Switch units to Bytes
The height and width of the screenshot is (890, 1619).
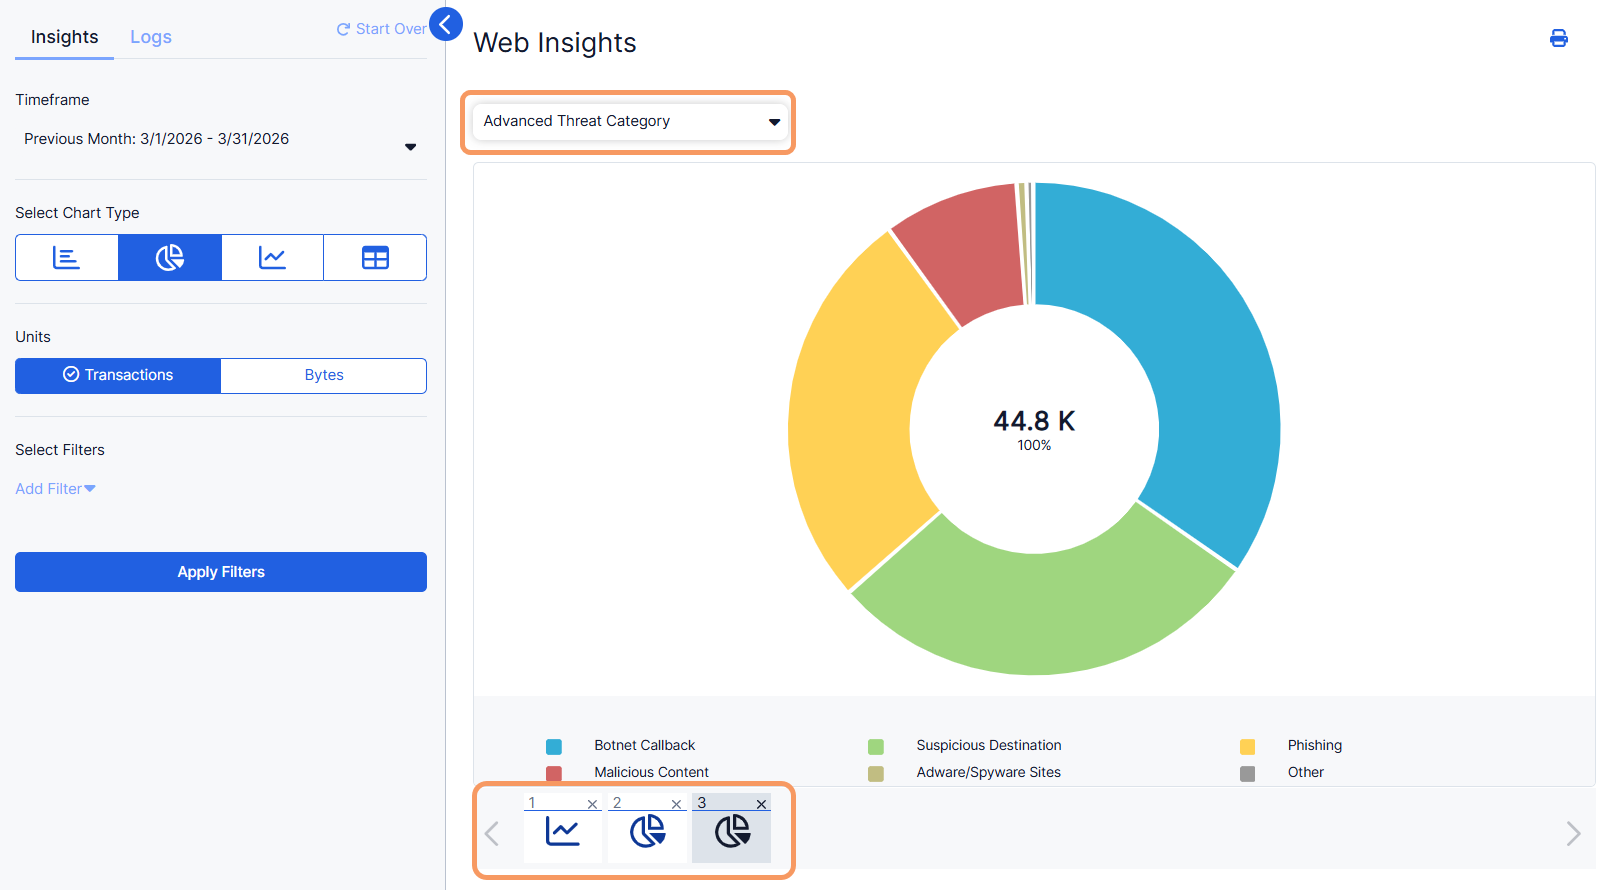[x=324, y=375]
